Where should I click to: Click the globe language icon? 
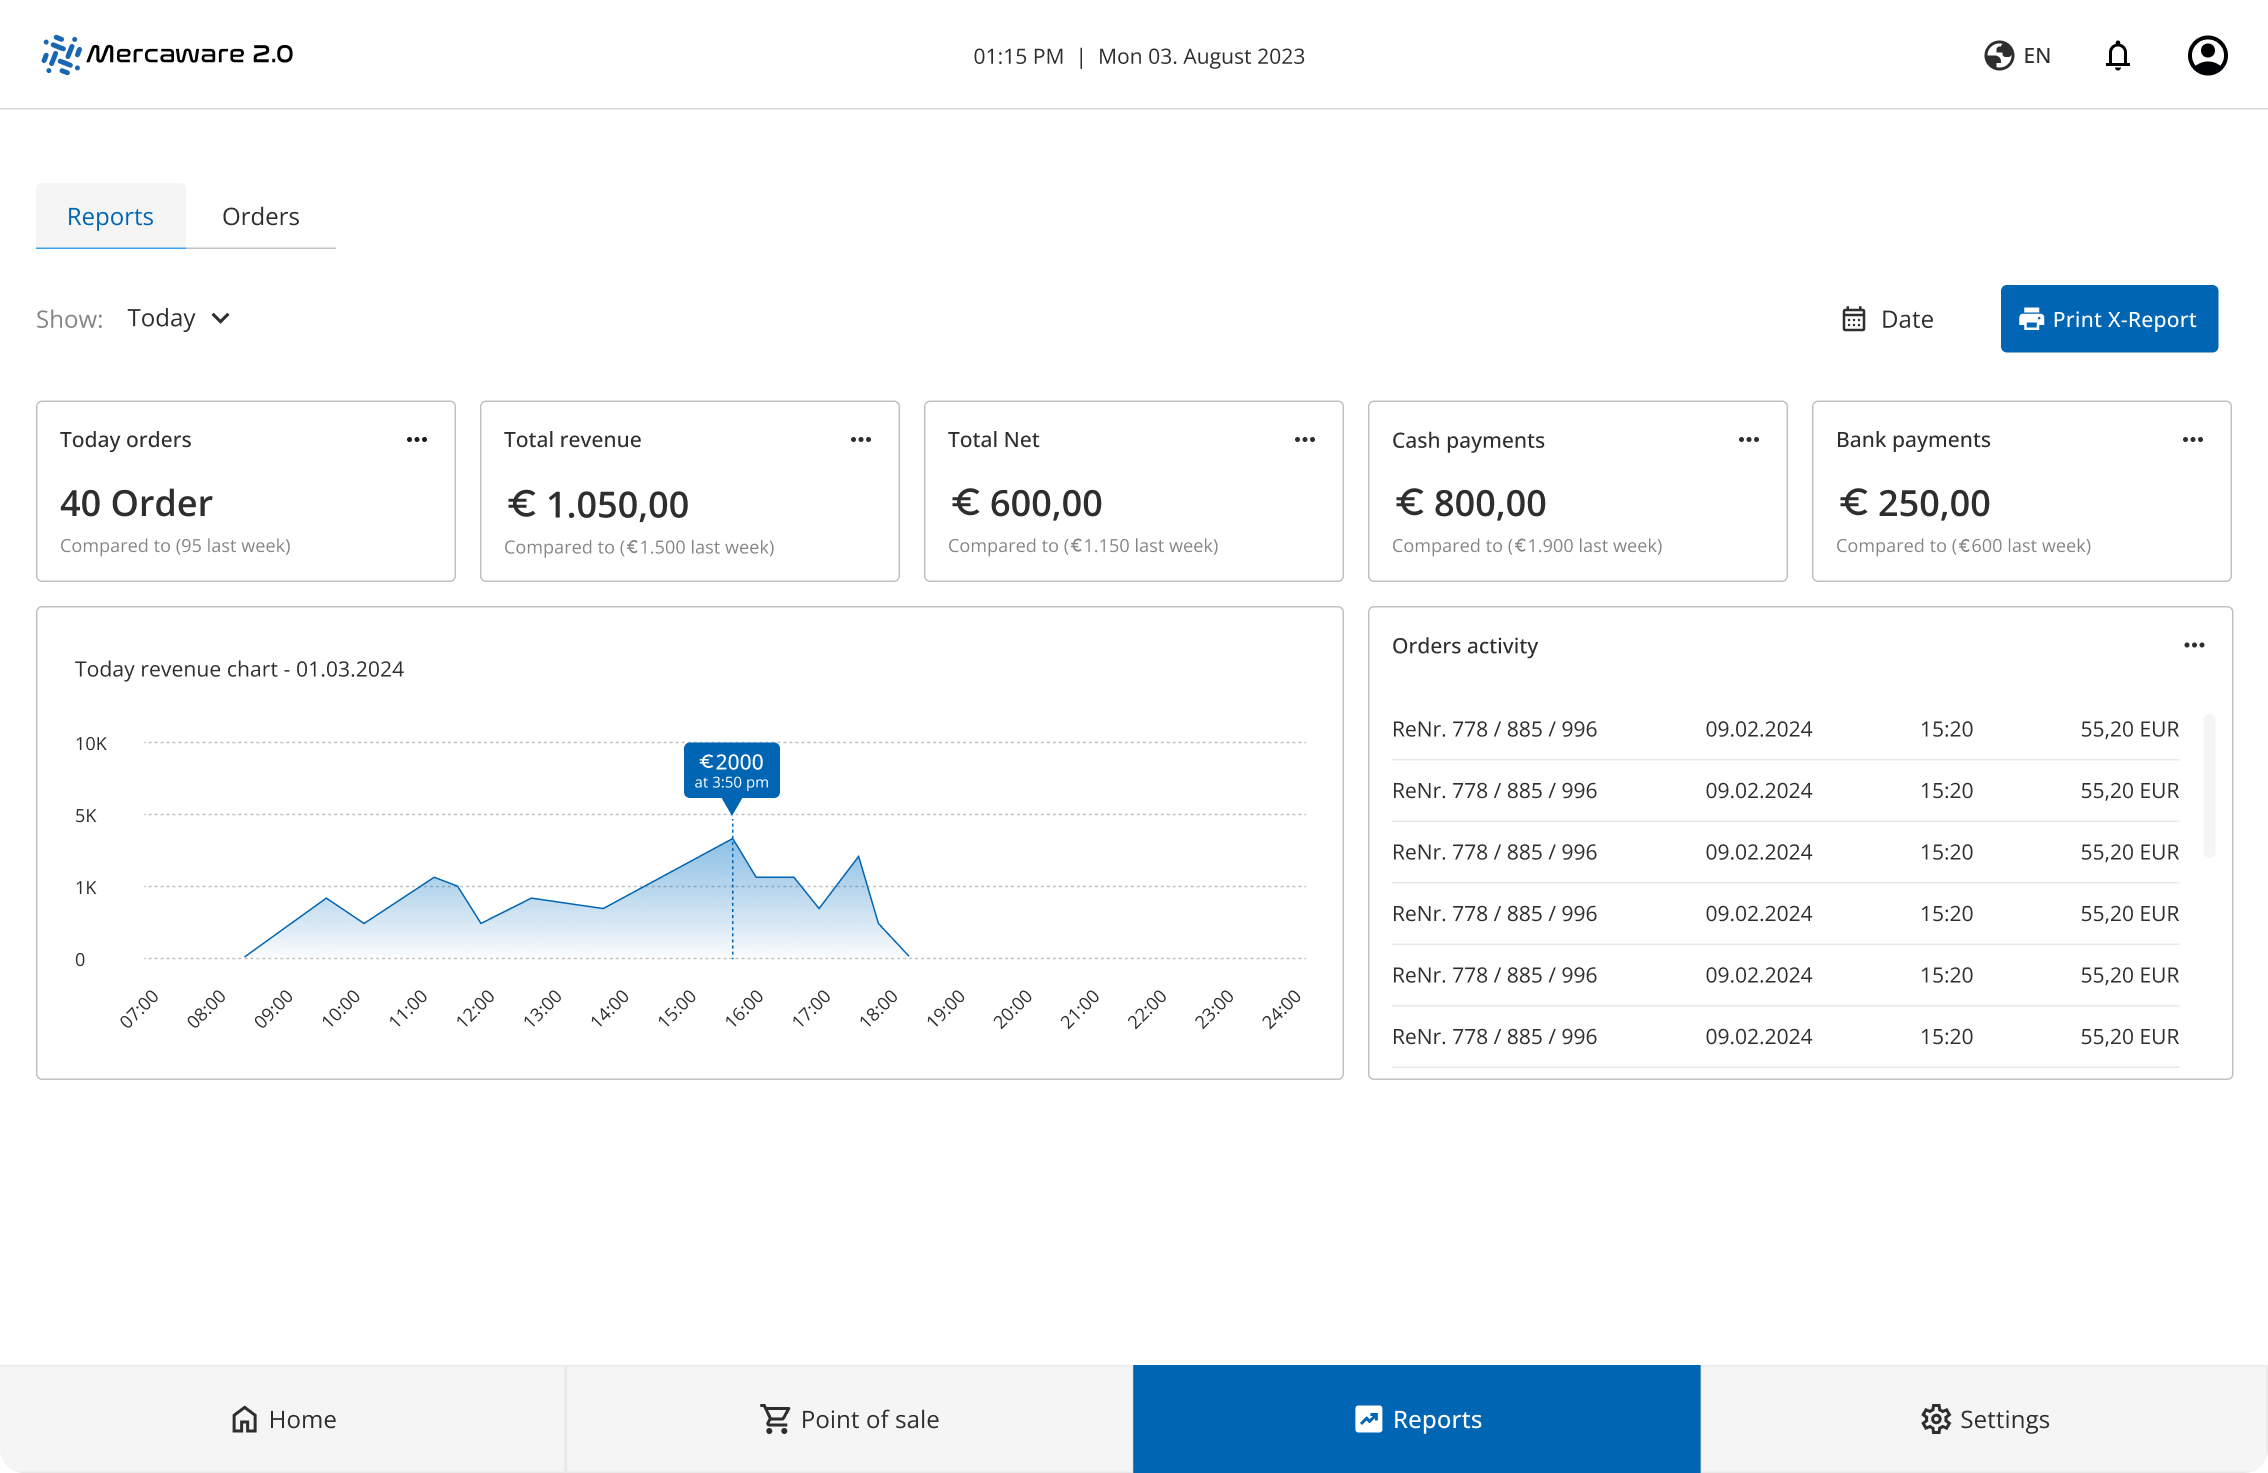[x=1998, y=56]
